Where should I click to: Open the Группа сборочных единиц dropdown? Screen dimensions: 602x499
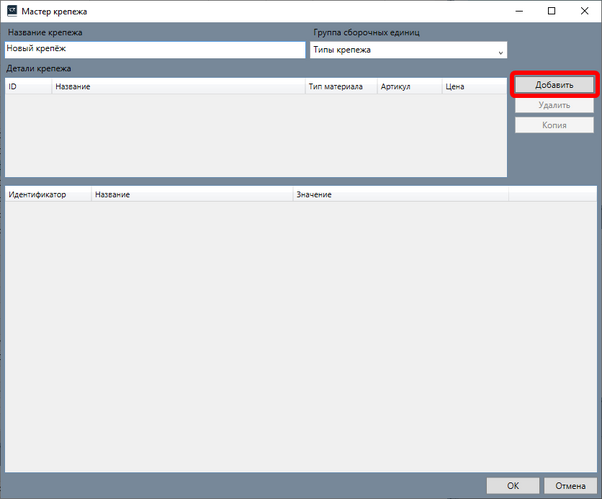408,50
